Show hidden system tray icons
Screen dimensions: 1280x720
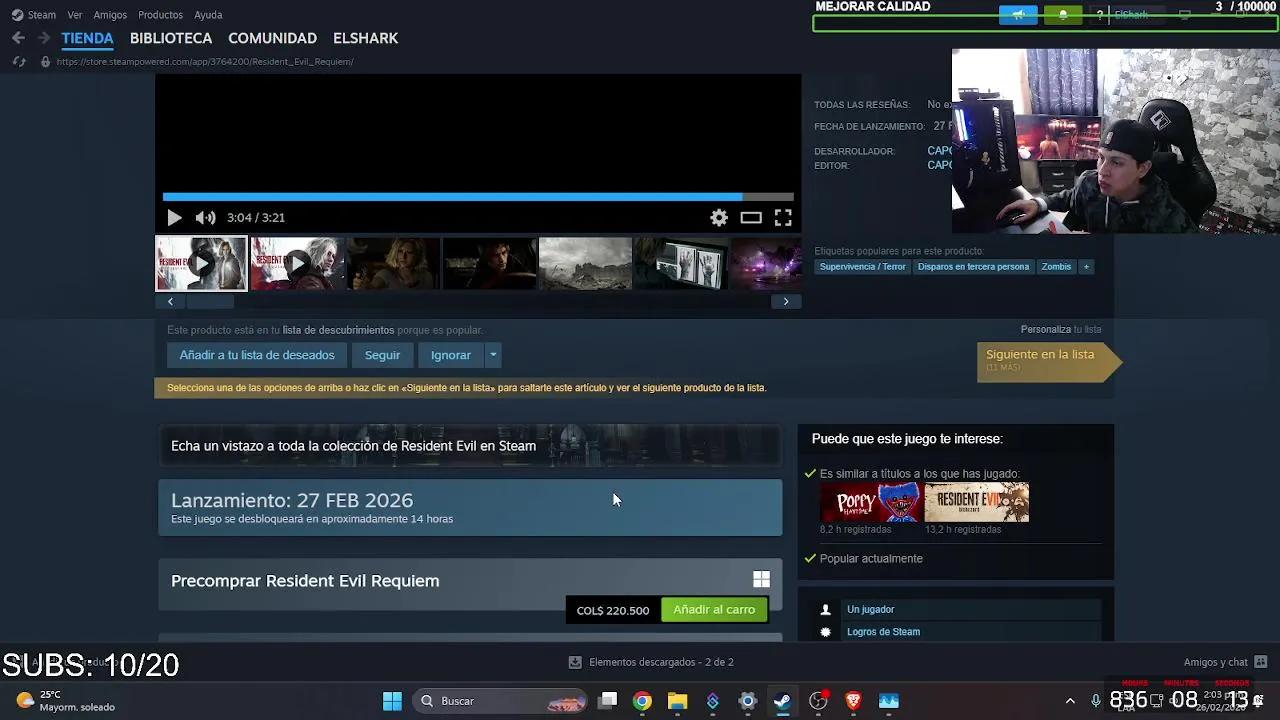1070,701
